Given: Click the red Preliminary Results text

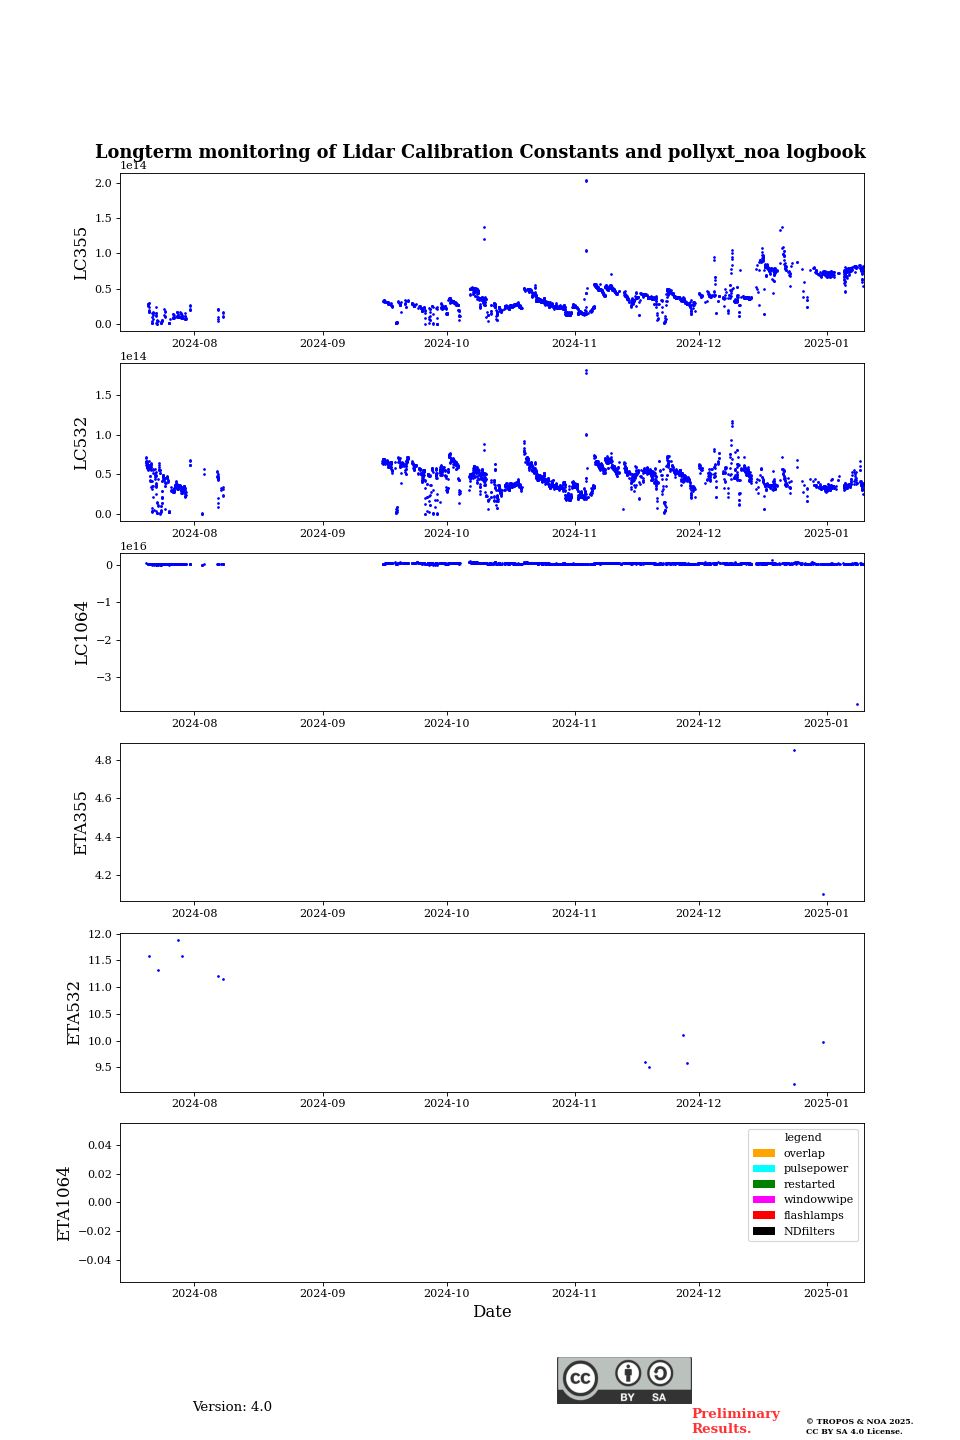Looking at the screenshot, I should 735,1421.
